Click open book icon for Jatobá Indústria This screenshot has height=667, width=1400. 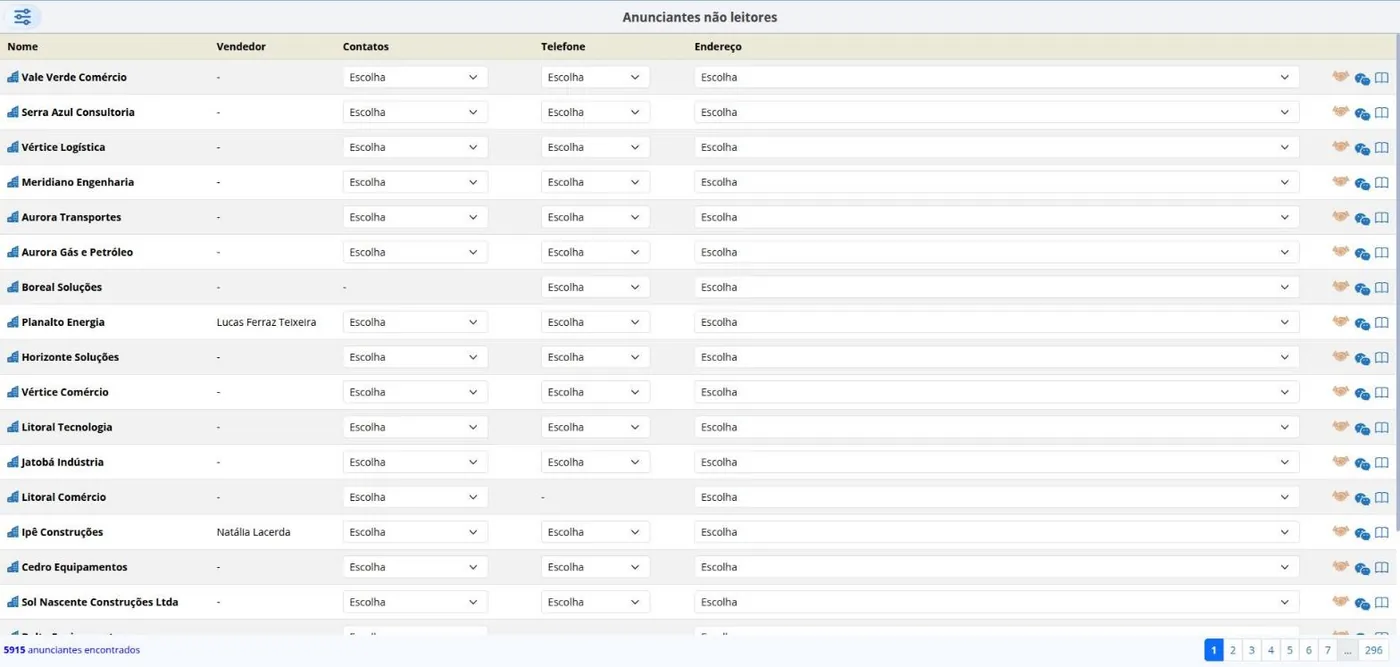click(x=1382, y=463)
